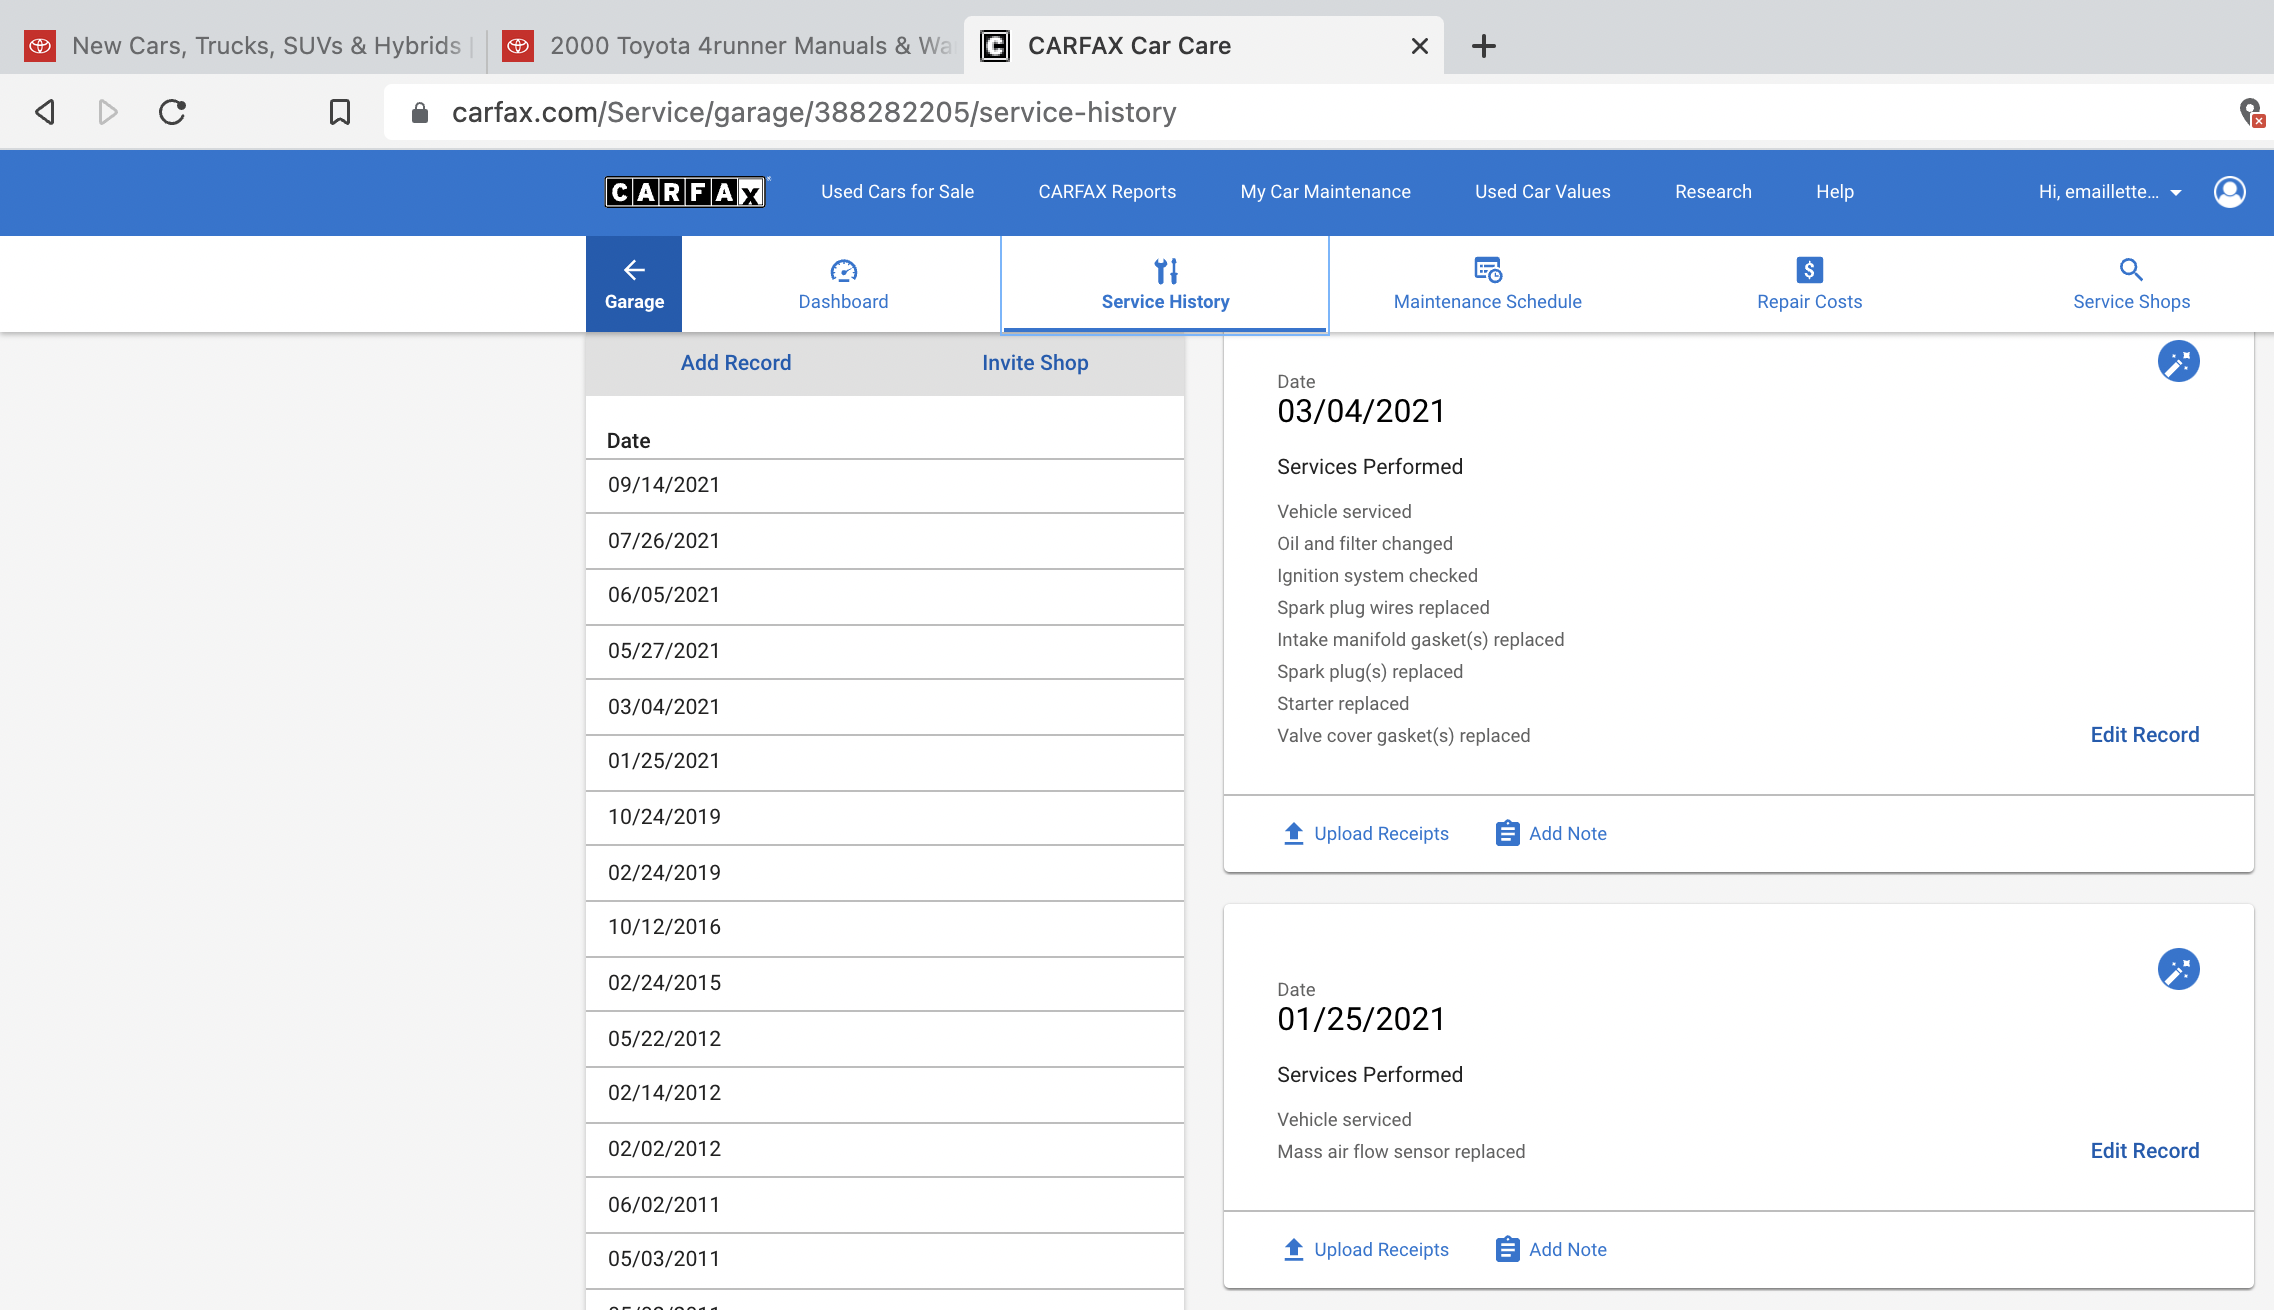Select the 05/22/2012 date row
The height and width of the screenshot is (1310, 2274).
(885, 1039)
